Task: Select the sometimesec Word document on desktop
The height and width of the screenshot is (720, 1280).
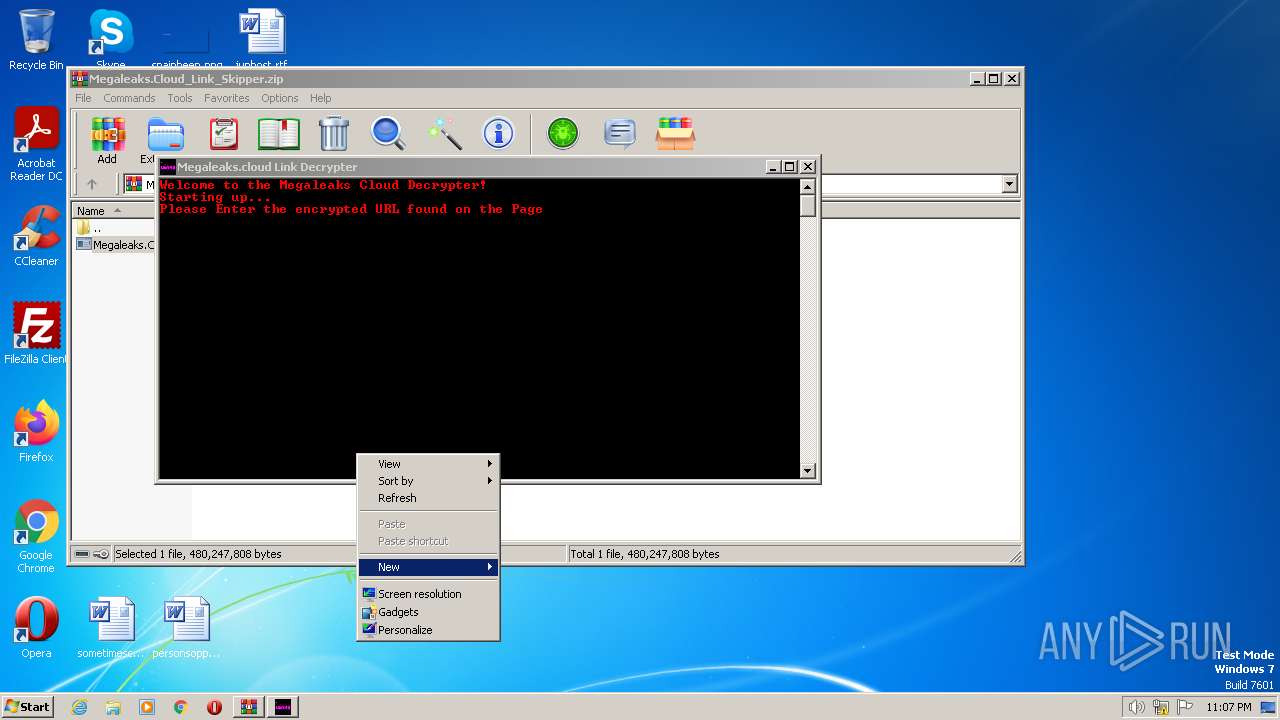Action: coord(111,628)
